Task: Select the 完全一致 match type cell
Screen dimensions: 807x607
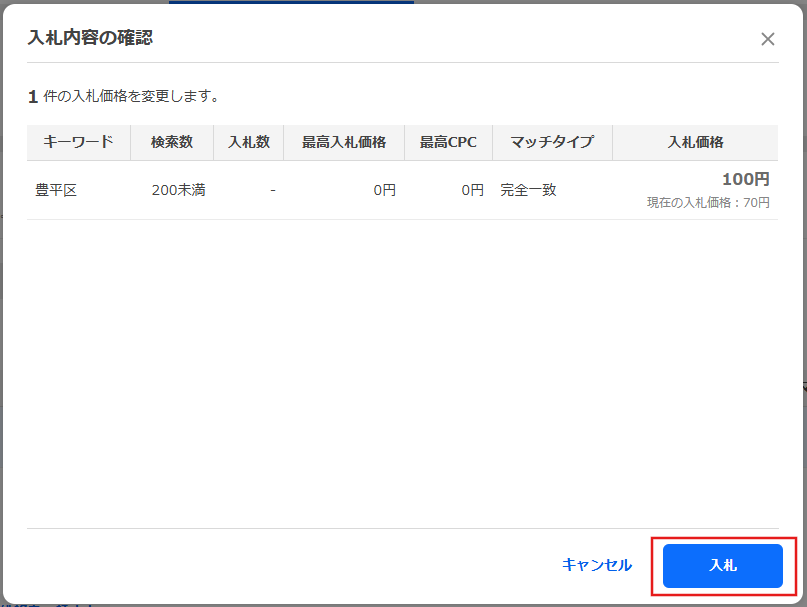Action: (x=528, y=190)
